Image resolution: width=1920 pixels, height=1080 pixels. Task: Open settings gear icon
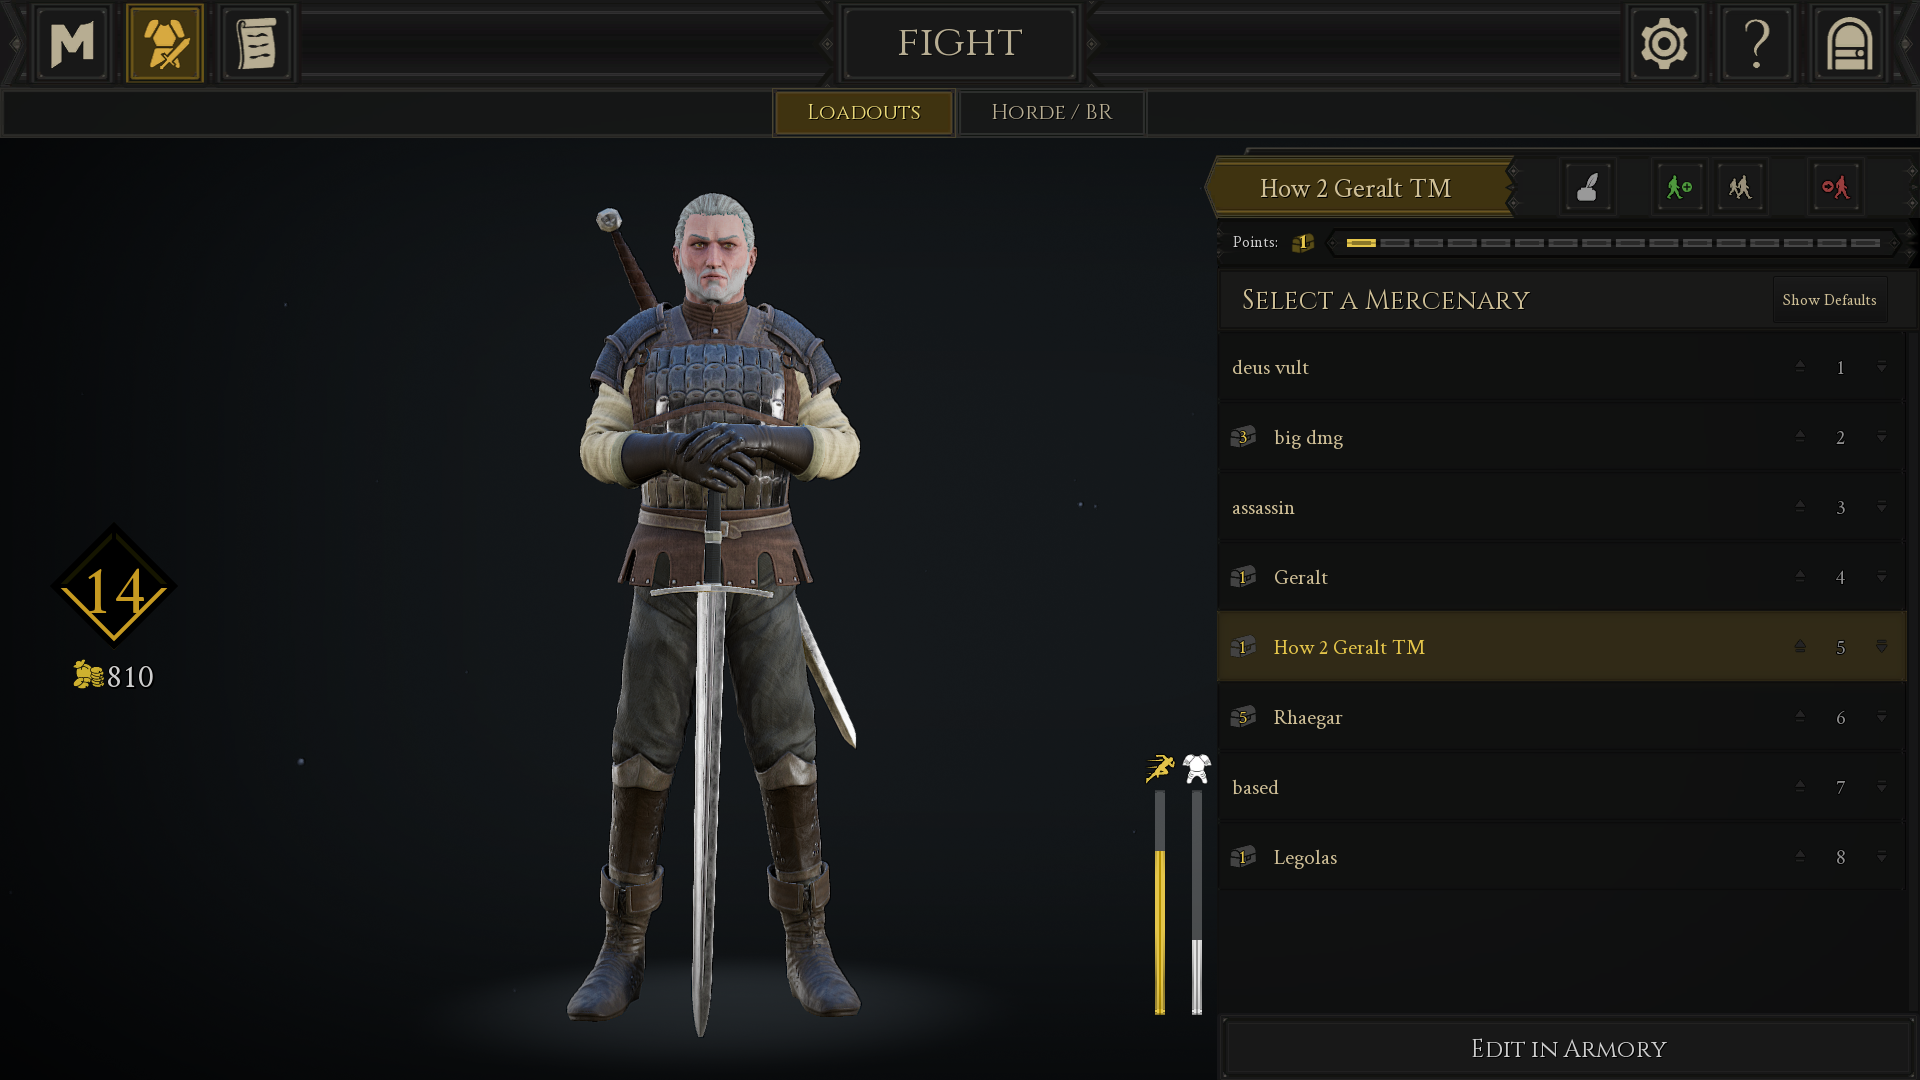pyautogui.click(x=1664, y=44)
